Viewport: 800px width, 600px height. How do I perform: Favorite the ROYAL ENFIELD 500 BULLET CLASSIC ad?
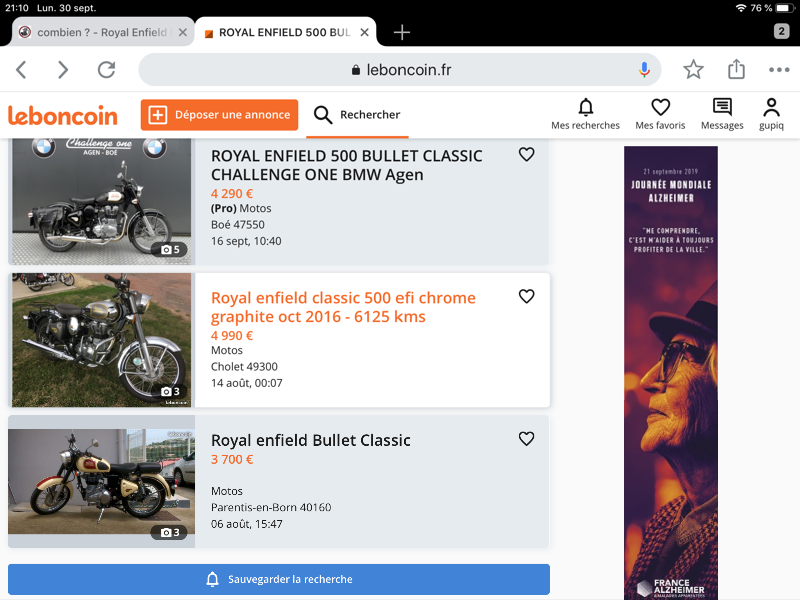pos(527,154)
